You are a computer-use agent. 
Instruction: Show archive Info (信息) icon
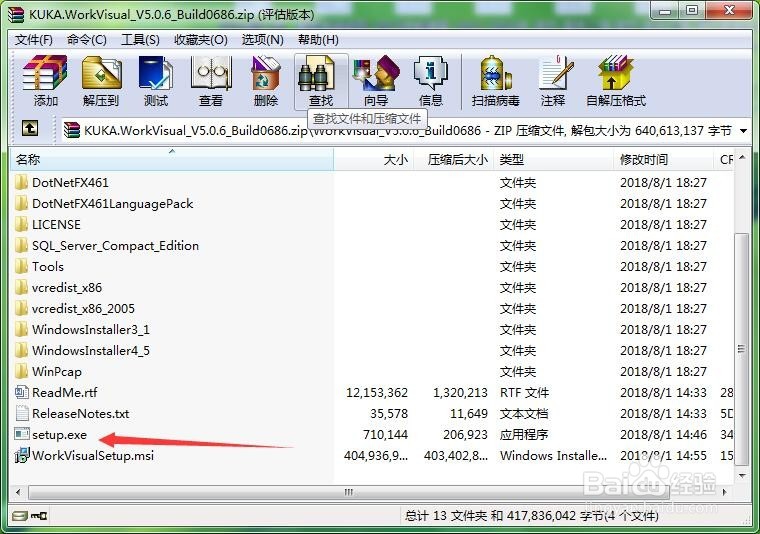click(x=430, y=73)
